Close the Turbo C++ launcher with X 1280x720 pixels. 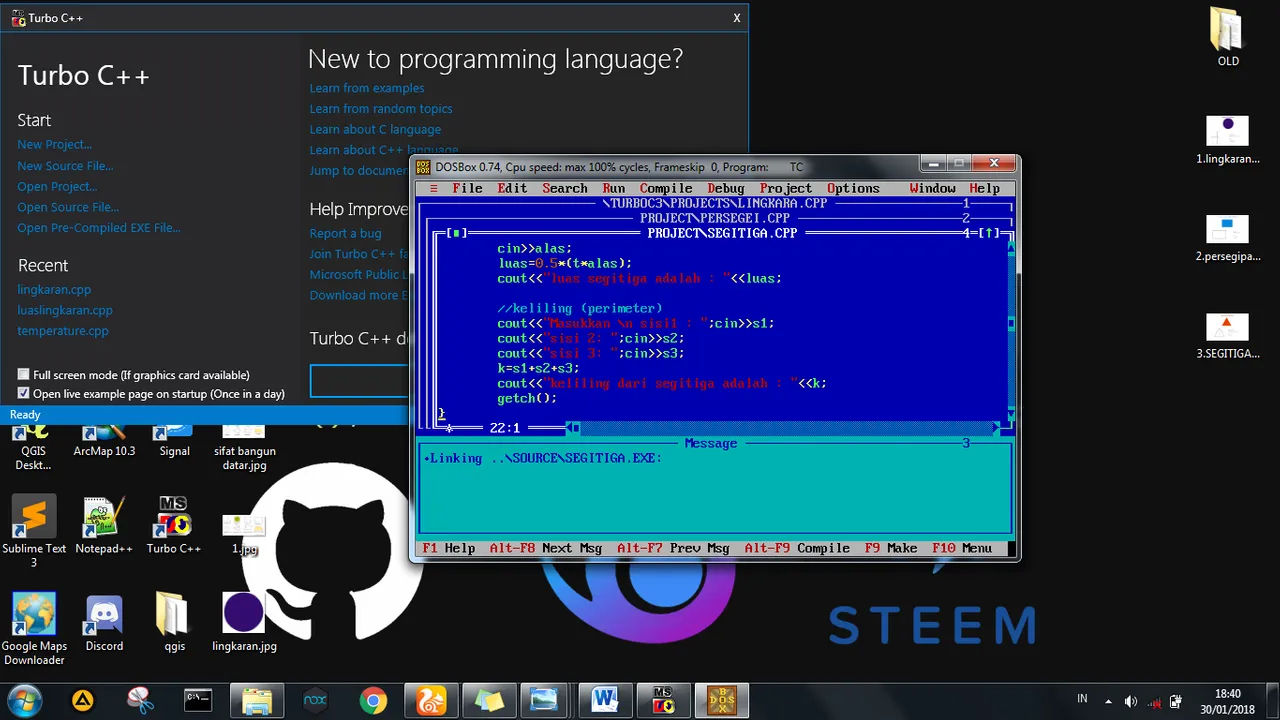point(737,18)
